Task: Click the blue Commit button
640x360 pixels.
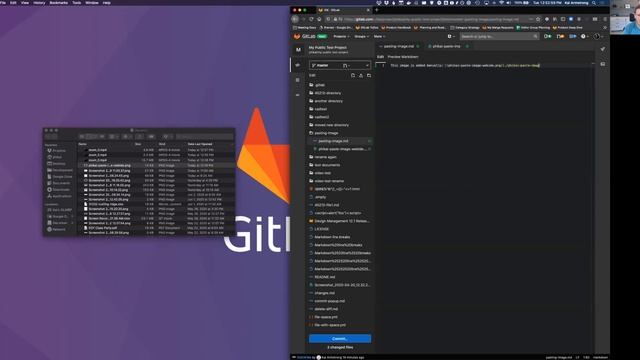Action: click(340, 338)
